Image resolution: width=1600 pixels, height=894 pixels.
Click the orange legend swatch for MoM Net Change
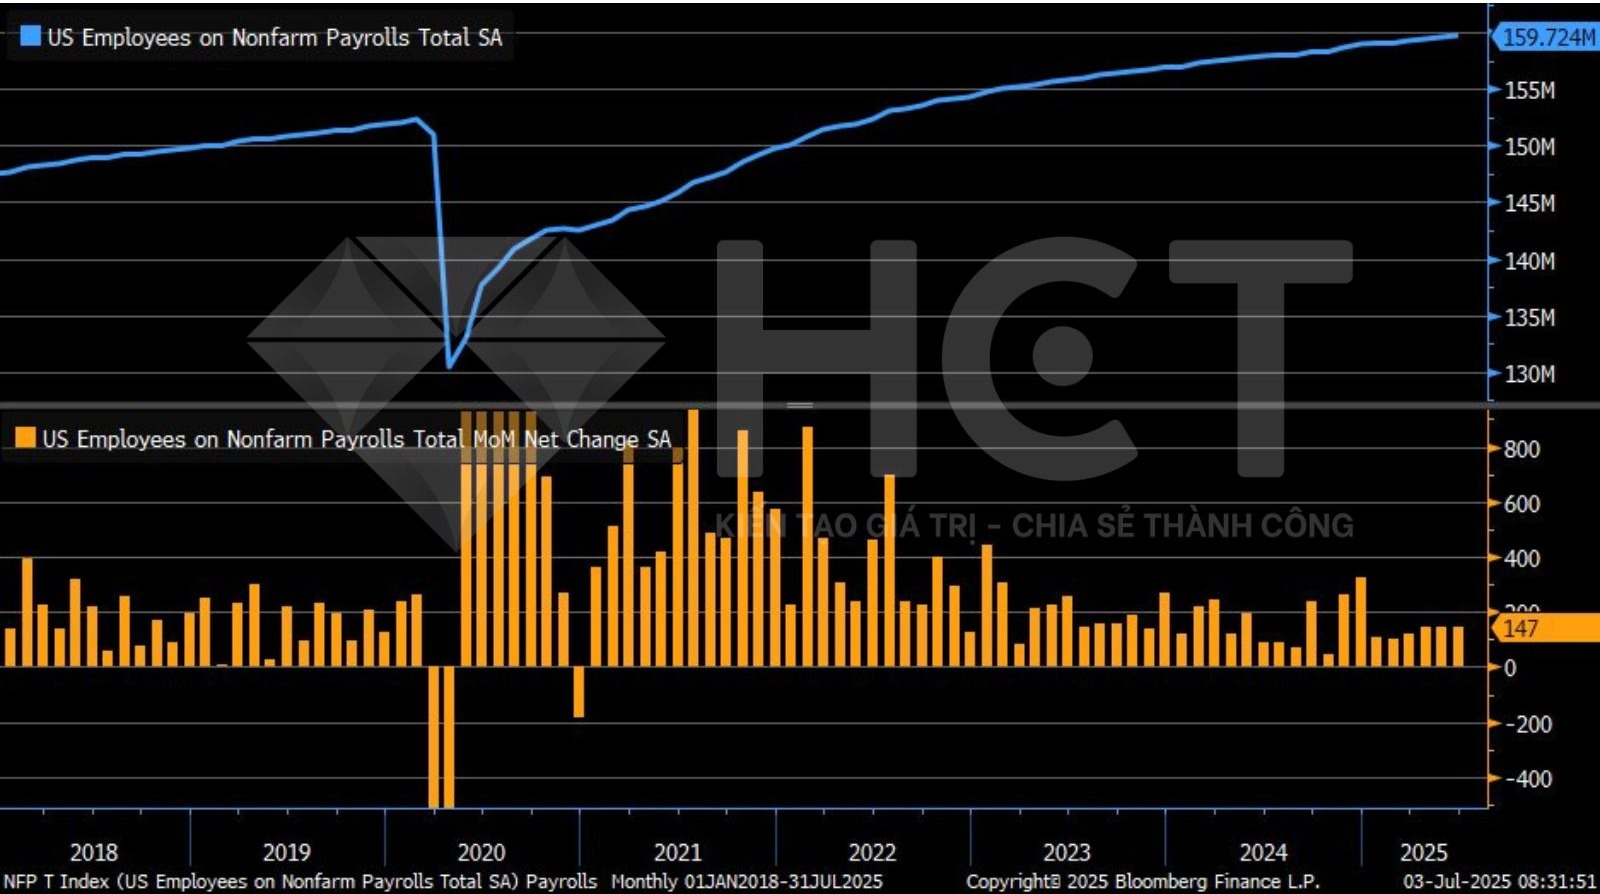(25, 438)
